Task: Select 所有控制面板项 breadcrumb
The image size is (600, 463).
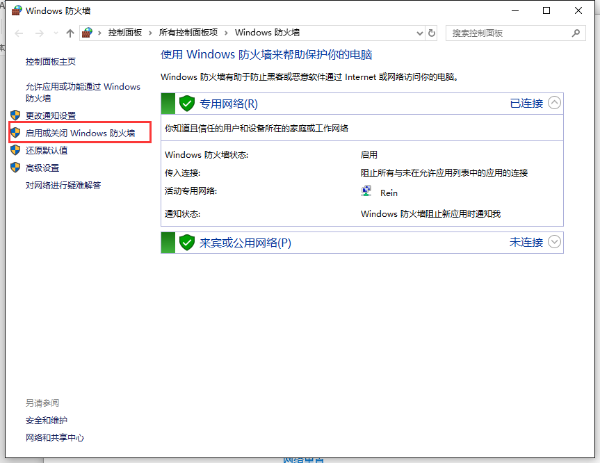Action: tap(188, 33)
